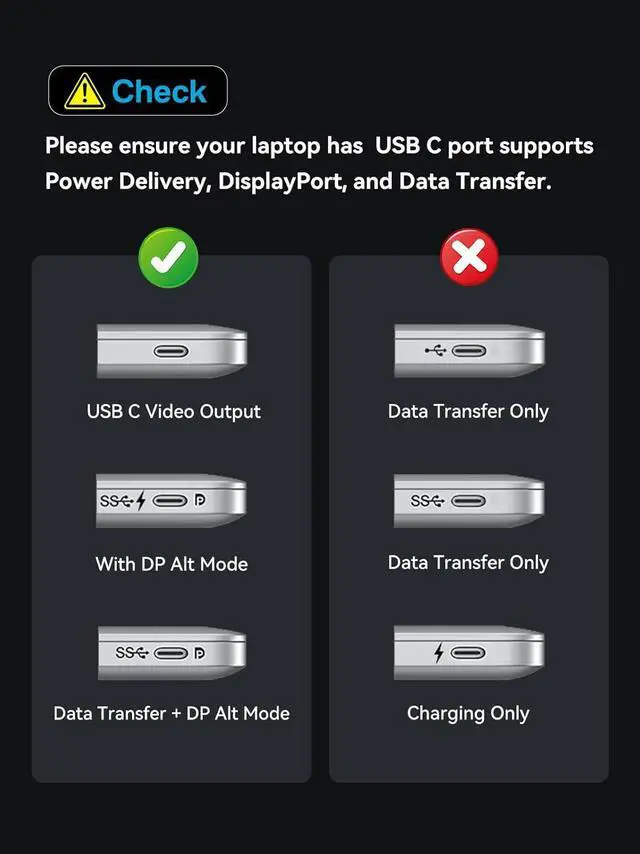Select the USB C Video Output port image
This screenshot has height=854, width=640.
pos(172,351)
